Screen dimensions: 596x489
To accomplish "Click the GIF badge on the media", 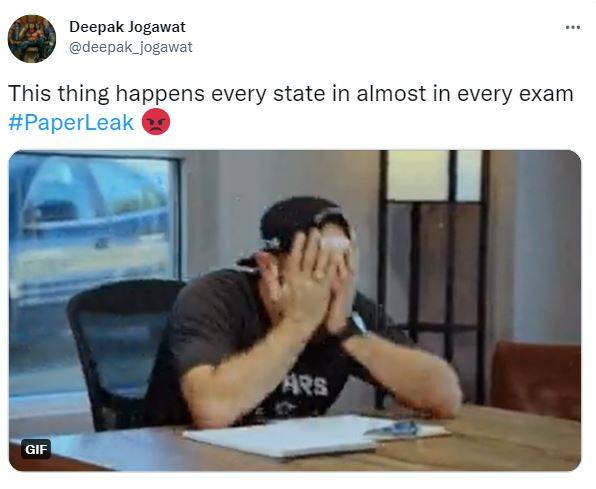I will pyautogui.click(x=36, y=449).
